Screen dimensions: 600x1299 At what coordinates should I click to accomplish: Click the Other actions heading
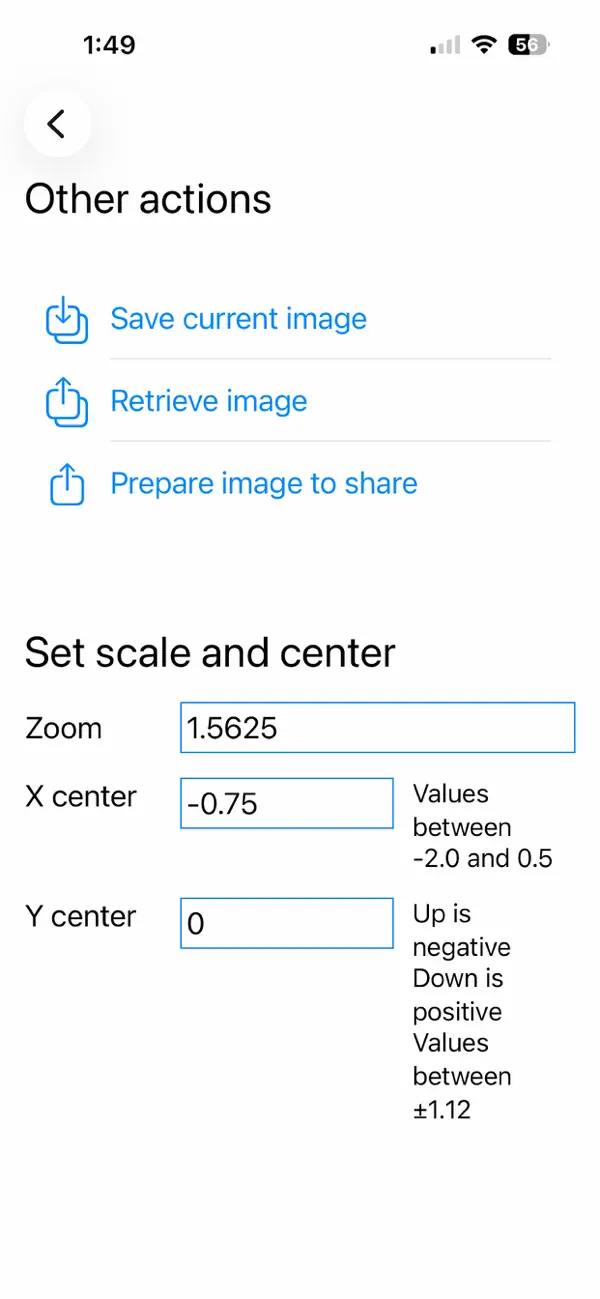coord(148,199)
